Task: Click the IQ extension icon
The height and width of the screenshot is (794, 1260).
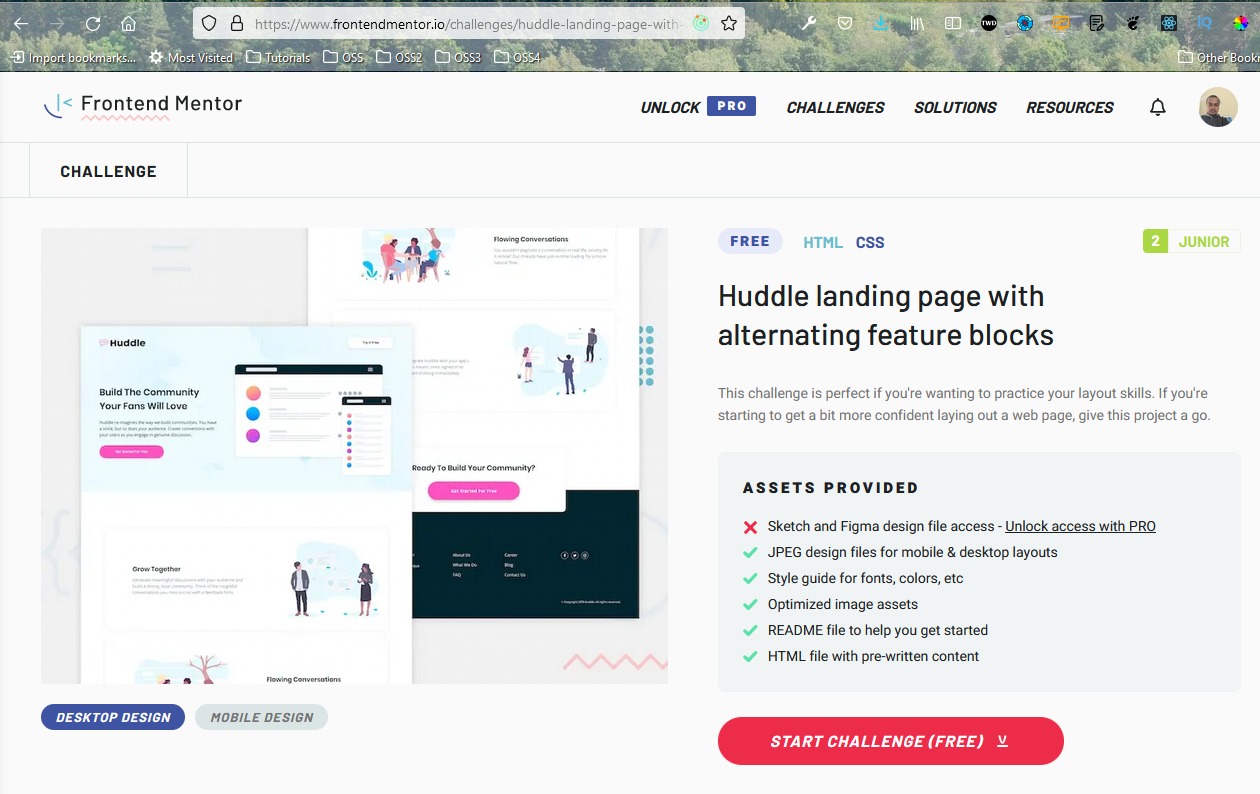Action: (1205, 23)
